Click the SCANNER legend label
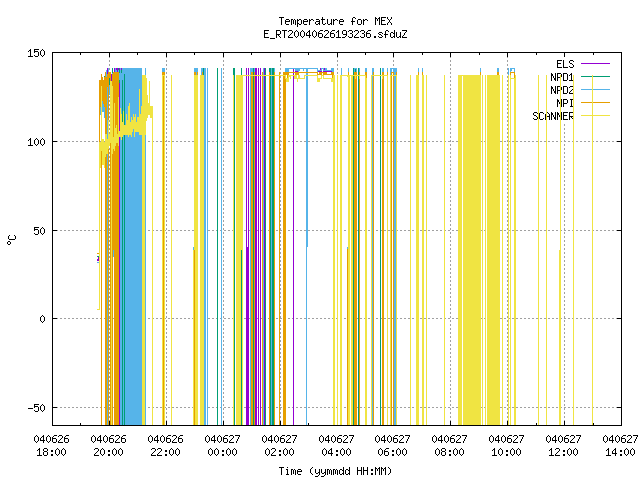Viewport: 640px width, 480px height. click(553, 116)
